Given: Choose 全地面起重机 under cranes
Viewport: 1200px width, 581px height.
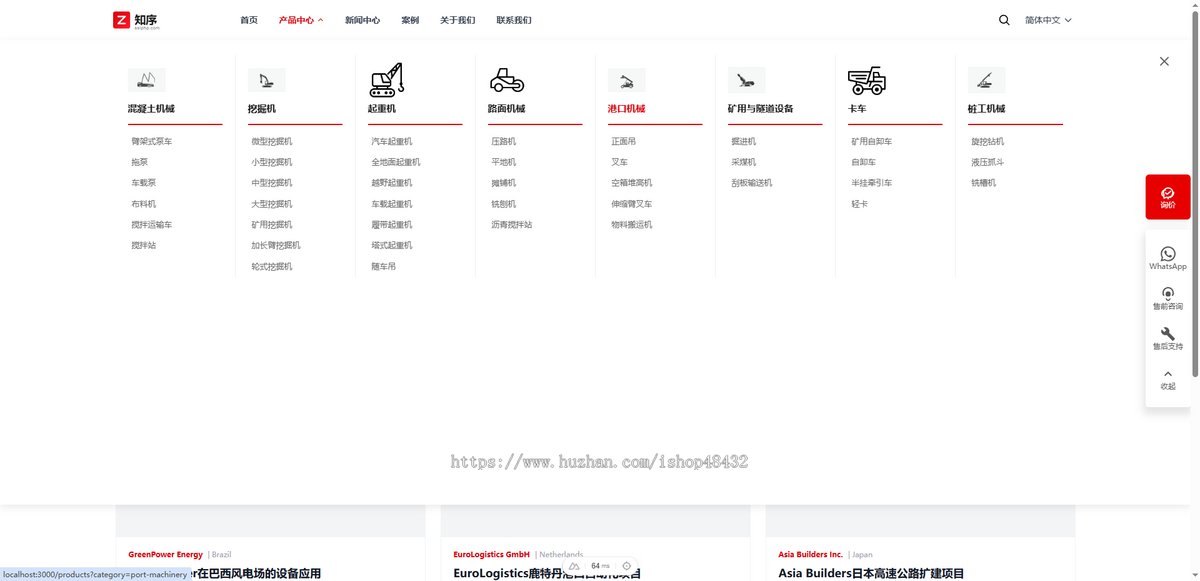Looking at the screenshot, I should point(396,162).
